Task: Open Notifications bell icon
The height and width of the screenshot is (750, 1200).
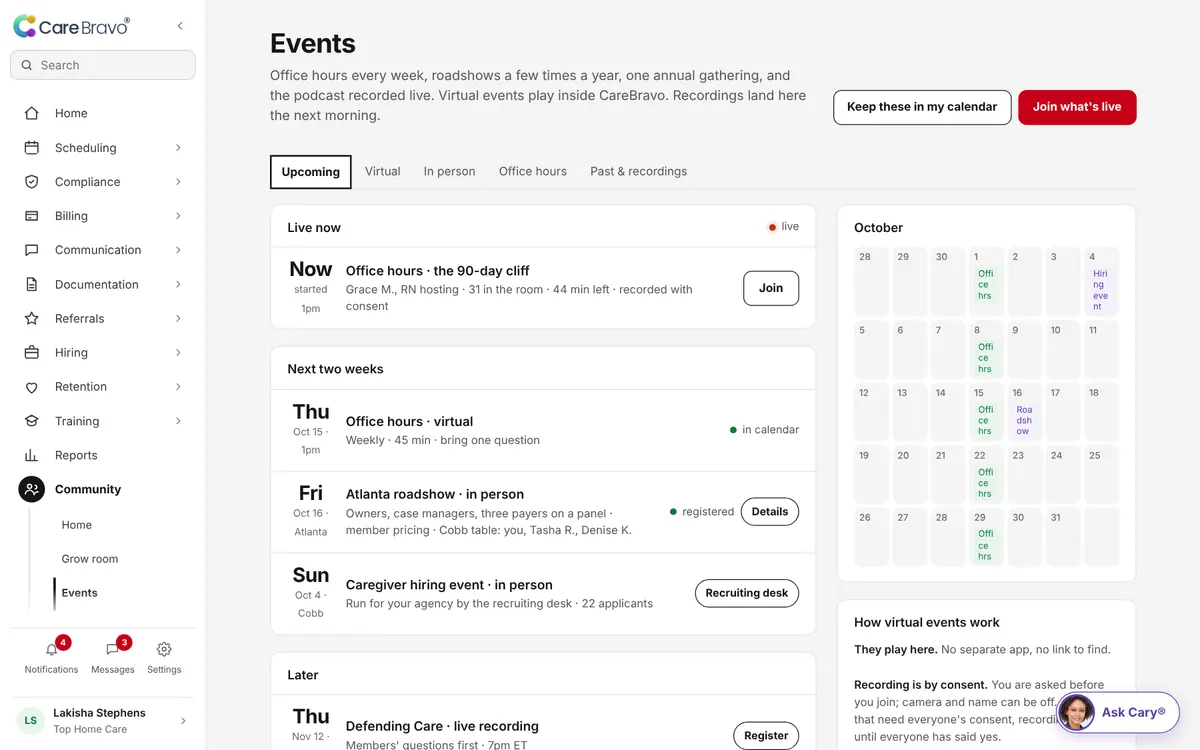Action: click(51, 650)
